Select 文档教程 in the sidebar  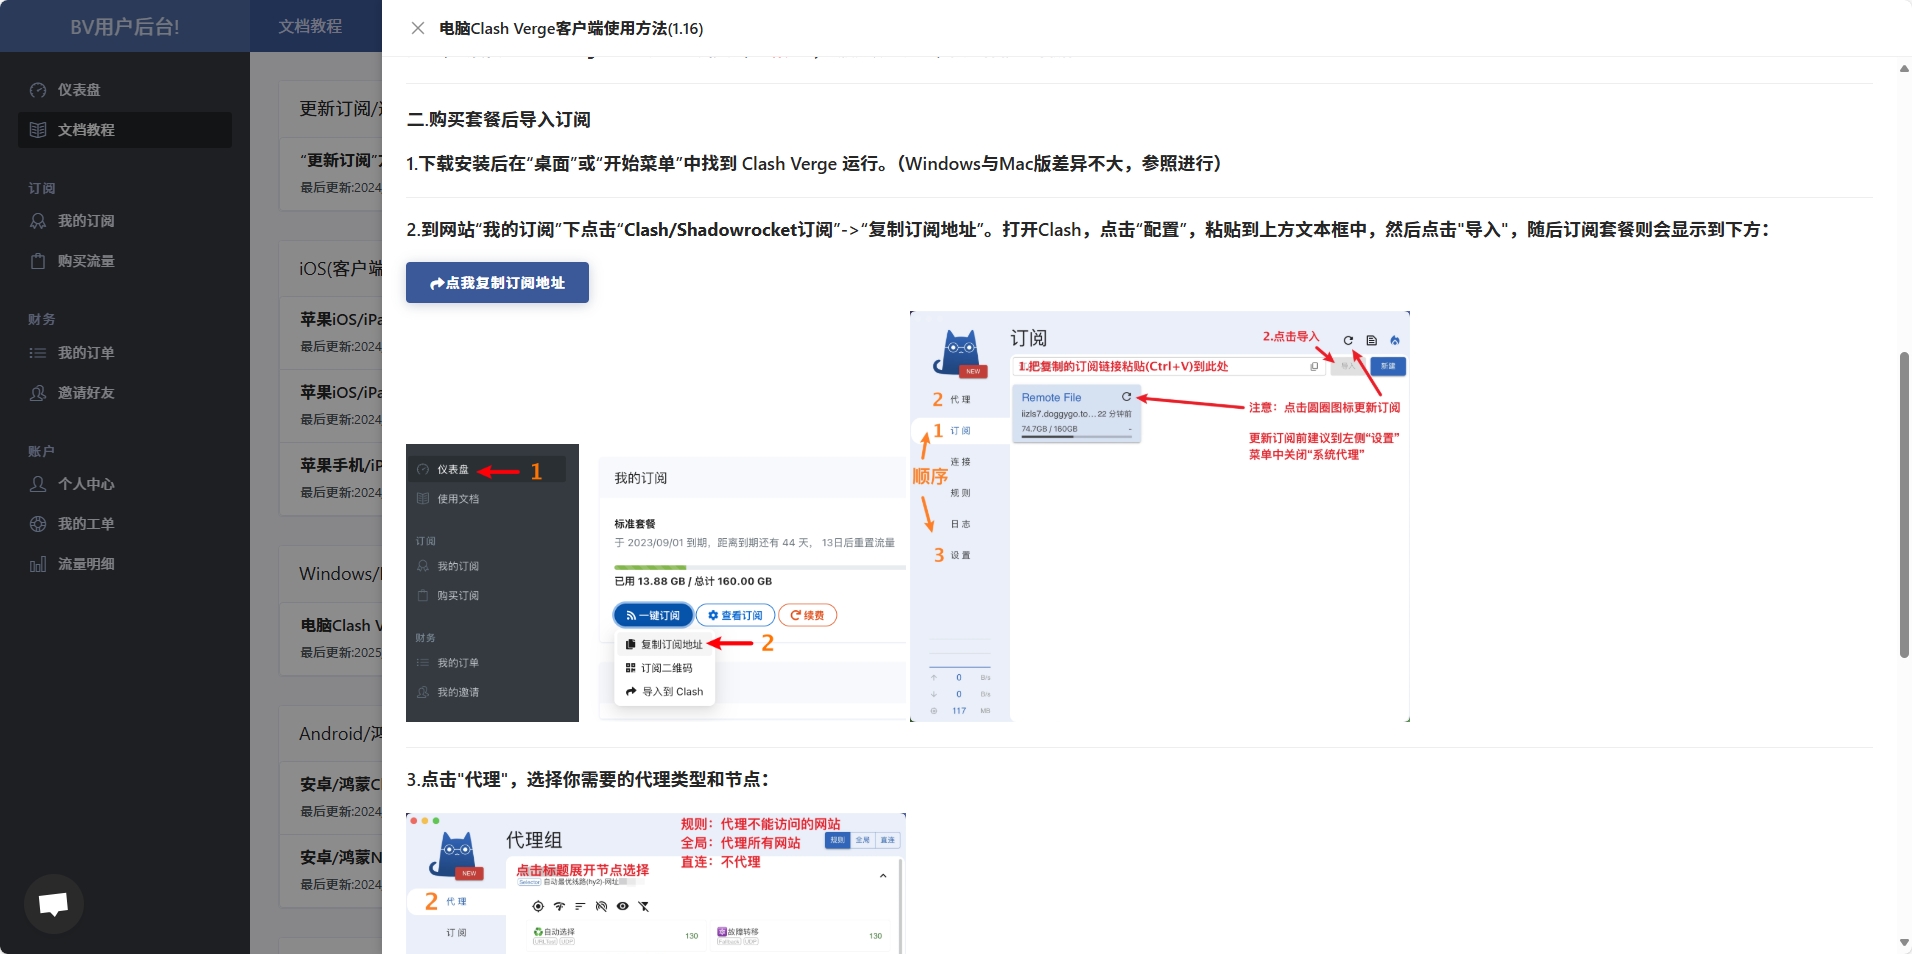[x=86, y=130]
